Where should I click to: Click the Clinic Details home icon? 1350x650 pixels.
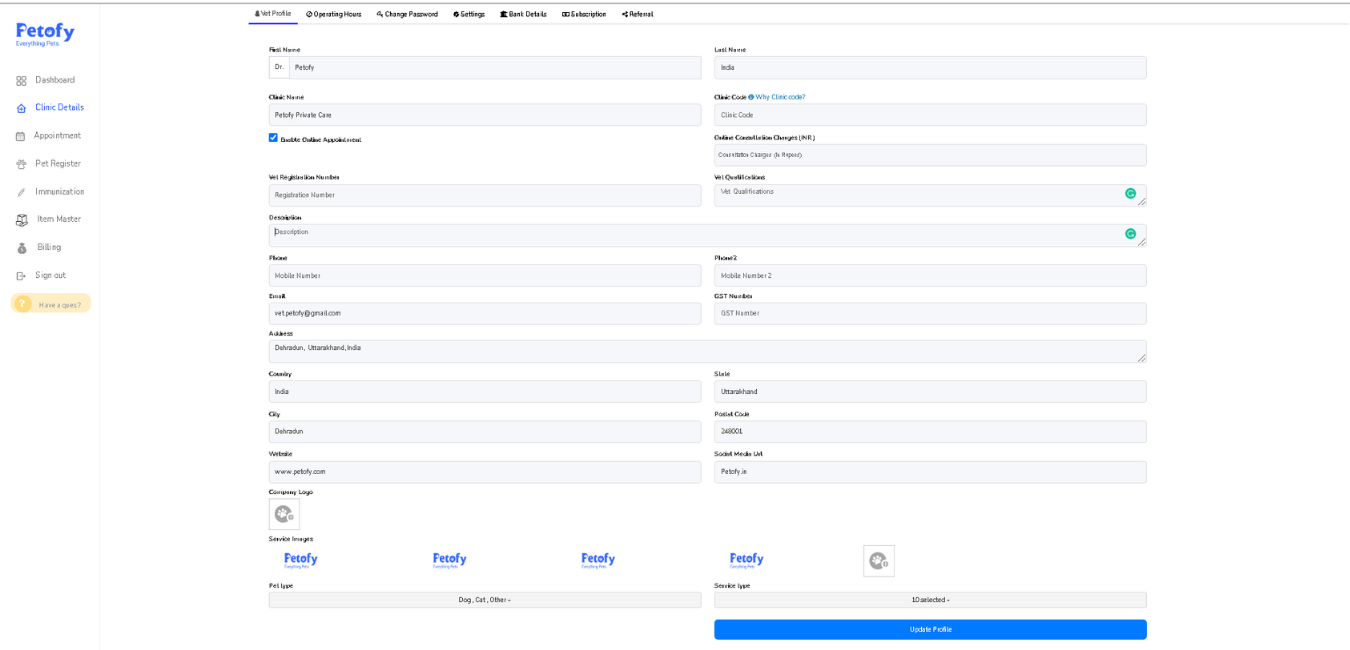(x=21, y=108)
